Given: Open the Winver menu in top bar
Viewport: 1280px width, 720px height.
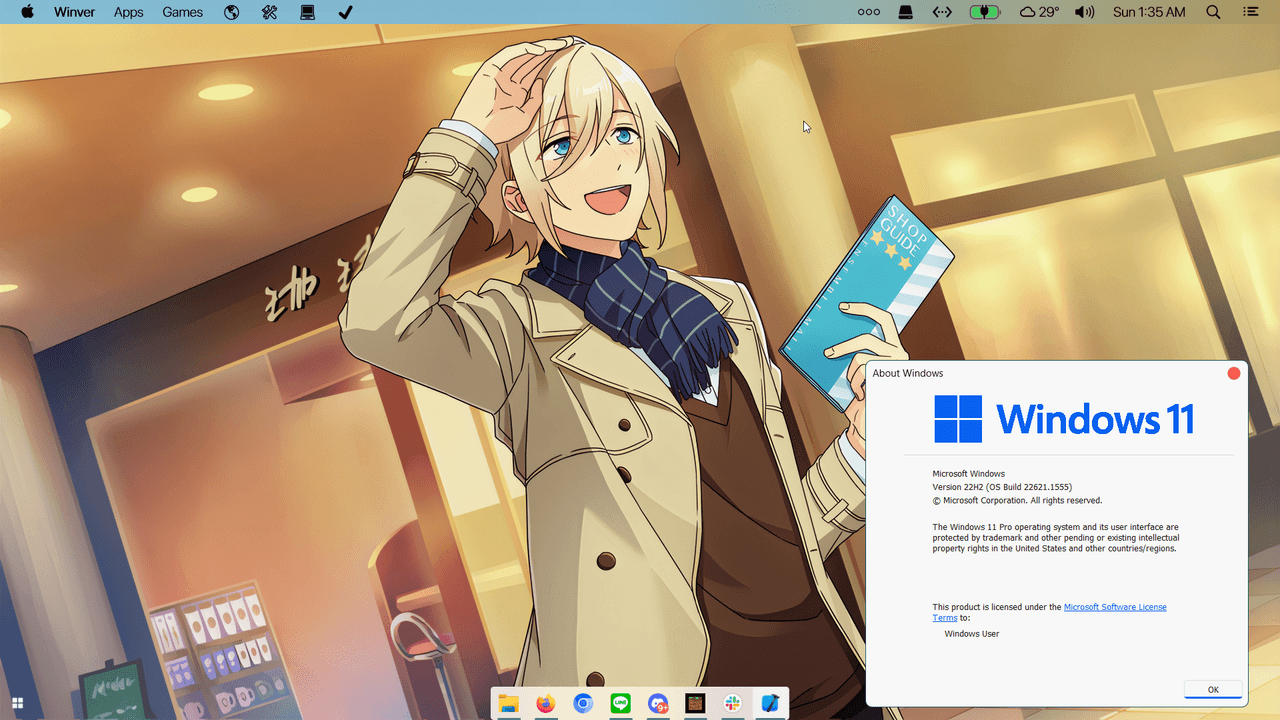Looking at the screenshot, I should point(74,12).
